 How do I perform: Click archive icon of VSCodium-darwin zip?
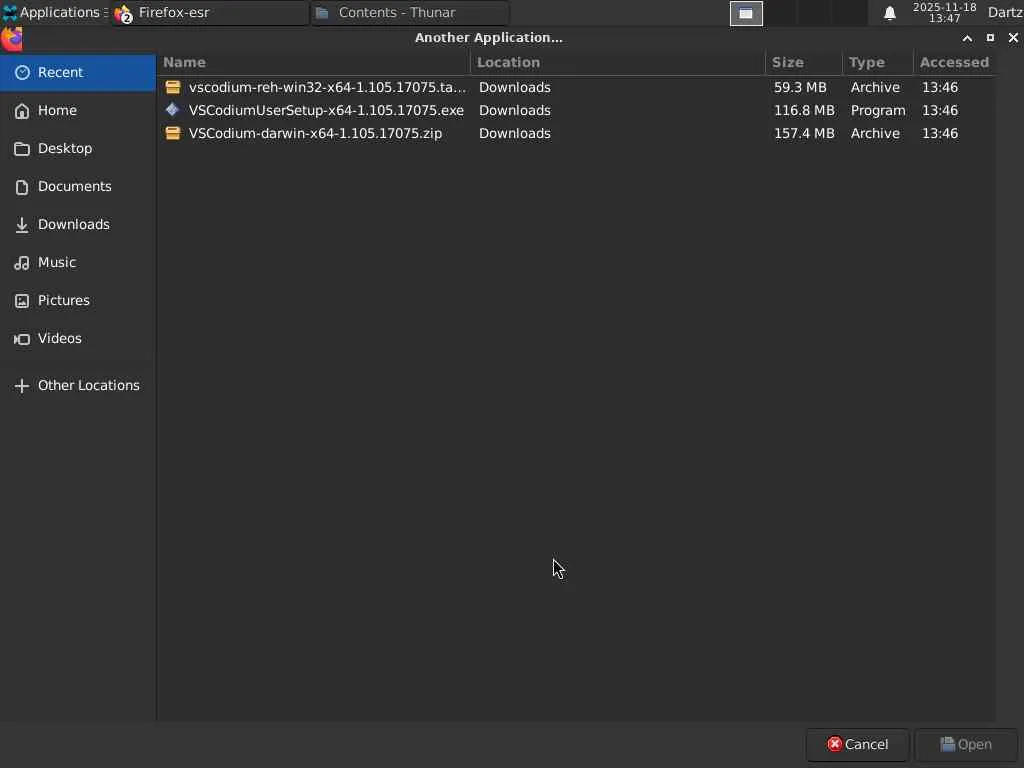point(172,133)
